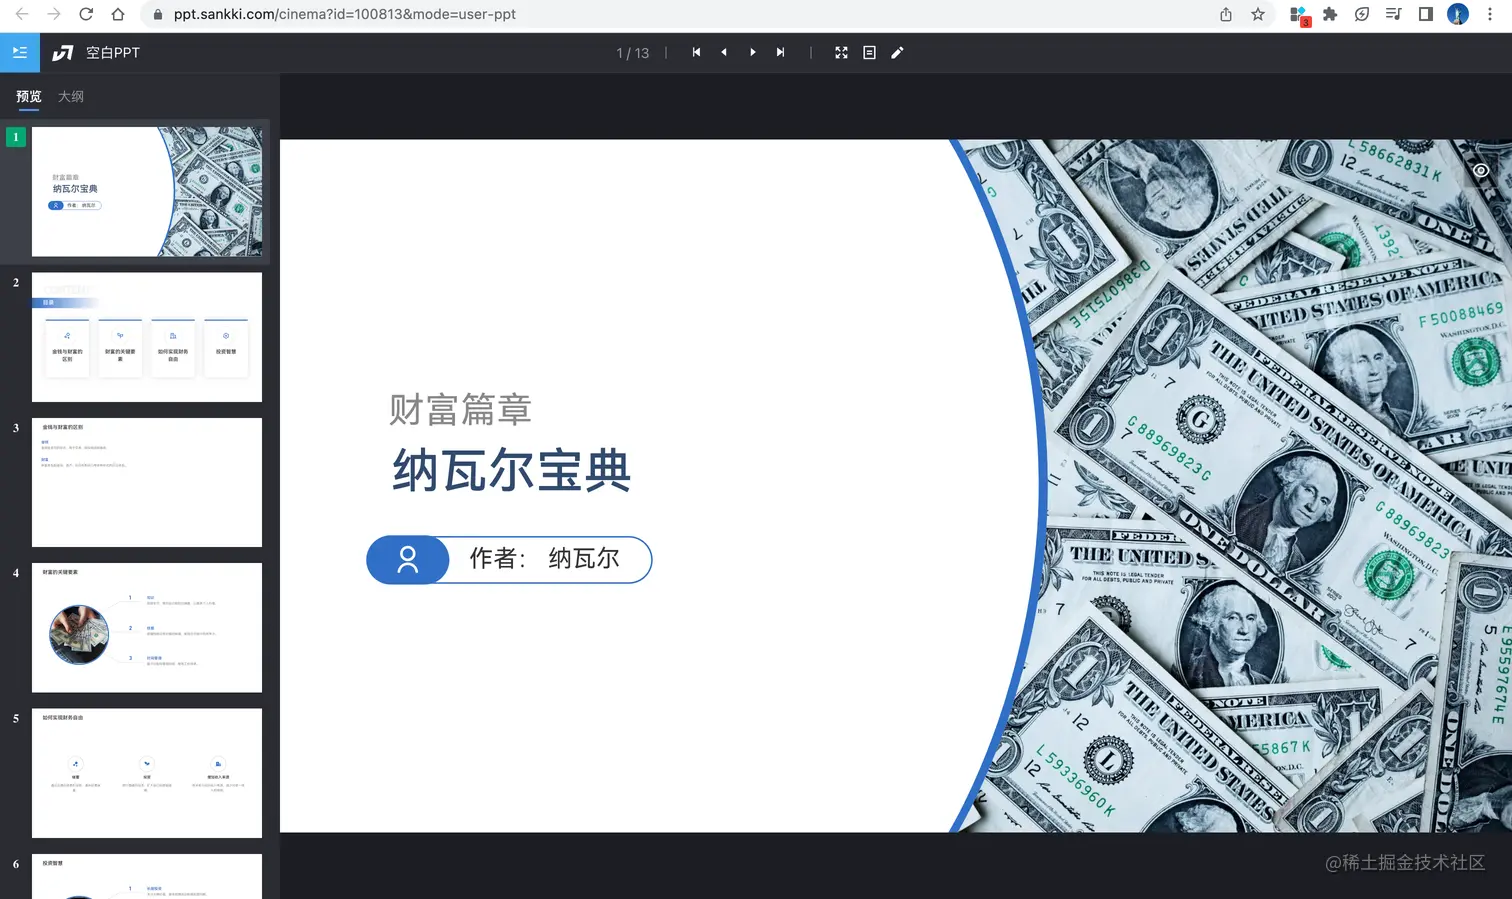
Task: Enter fullscreen presentation mode
Action: coord(841,52)
